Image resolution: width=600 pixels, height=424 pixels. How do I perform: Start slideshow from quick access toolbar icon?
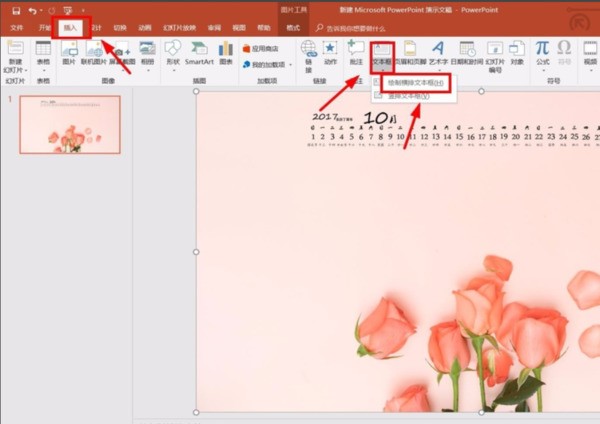(68, 11)
